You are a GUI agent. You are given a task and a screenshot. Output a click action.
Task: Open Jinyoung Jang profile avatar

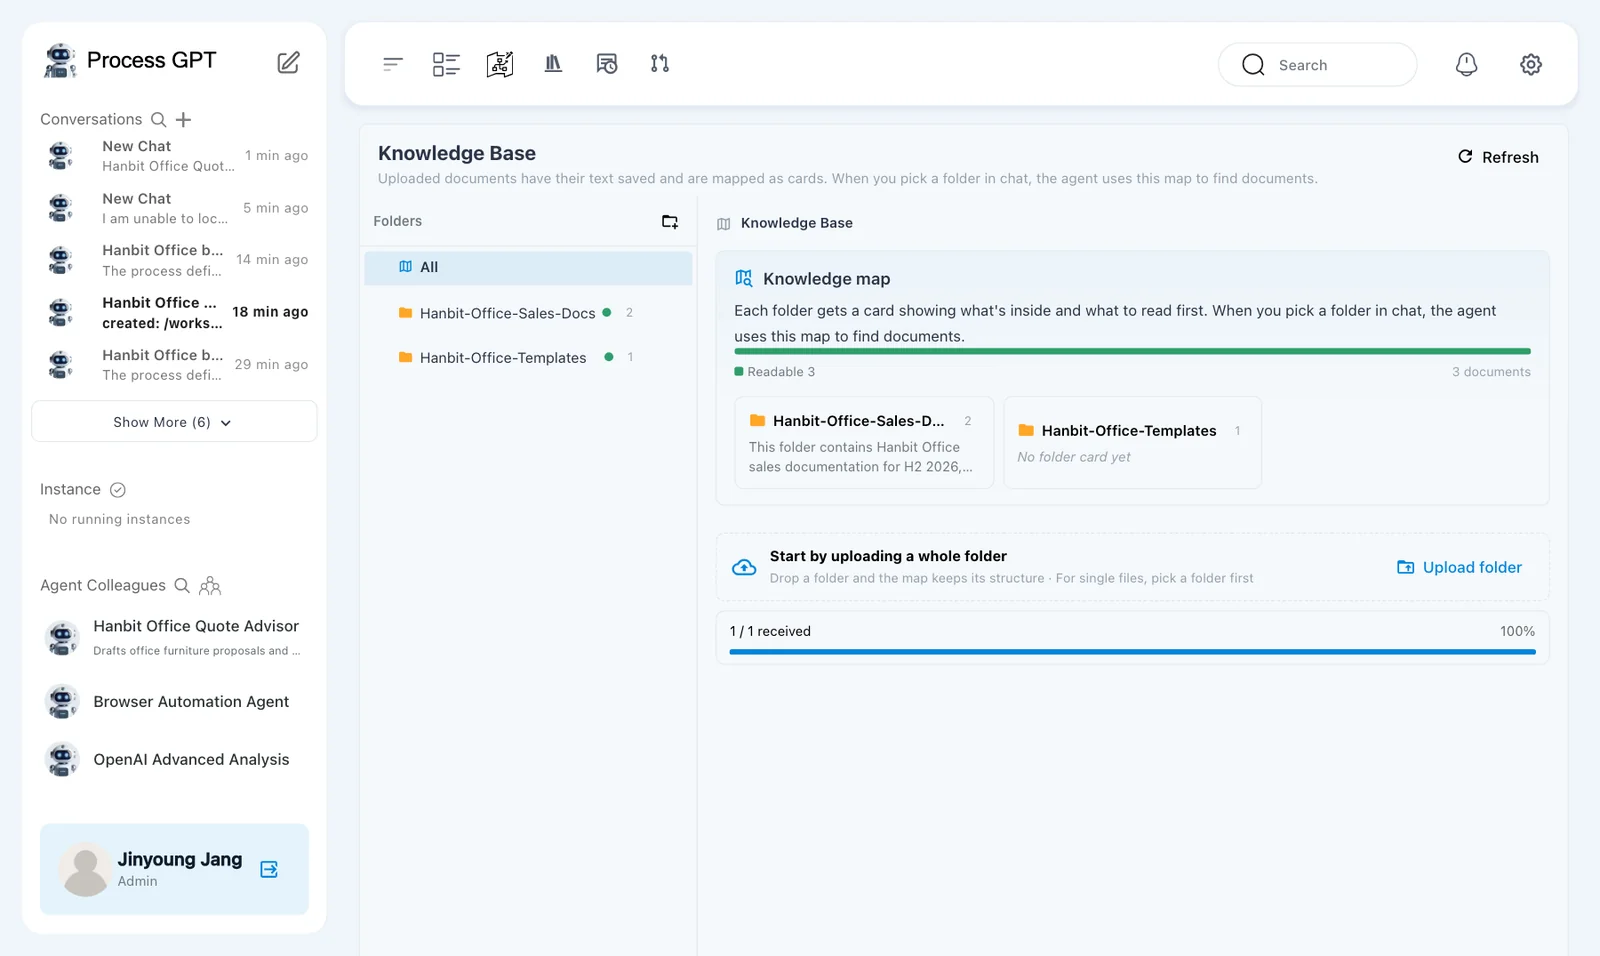tap(85, 869)
